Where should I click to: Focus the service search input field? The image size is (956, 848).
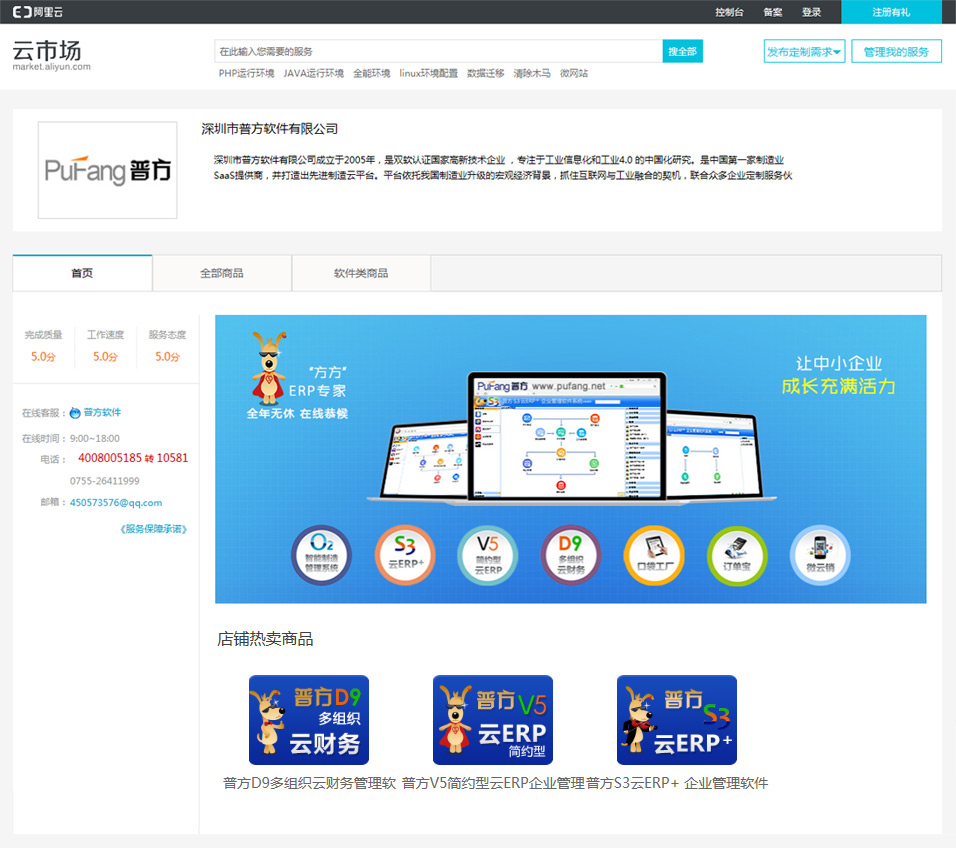(438, 51)
